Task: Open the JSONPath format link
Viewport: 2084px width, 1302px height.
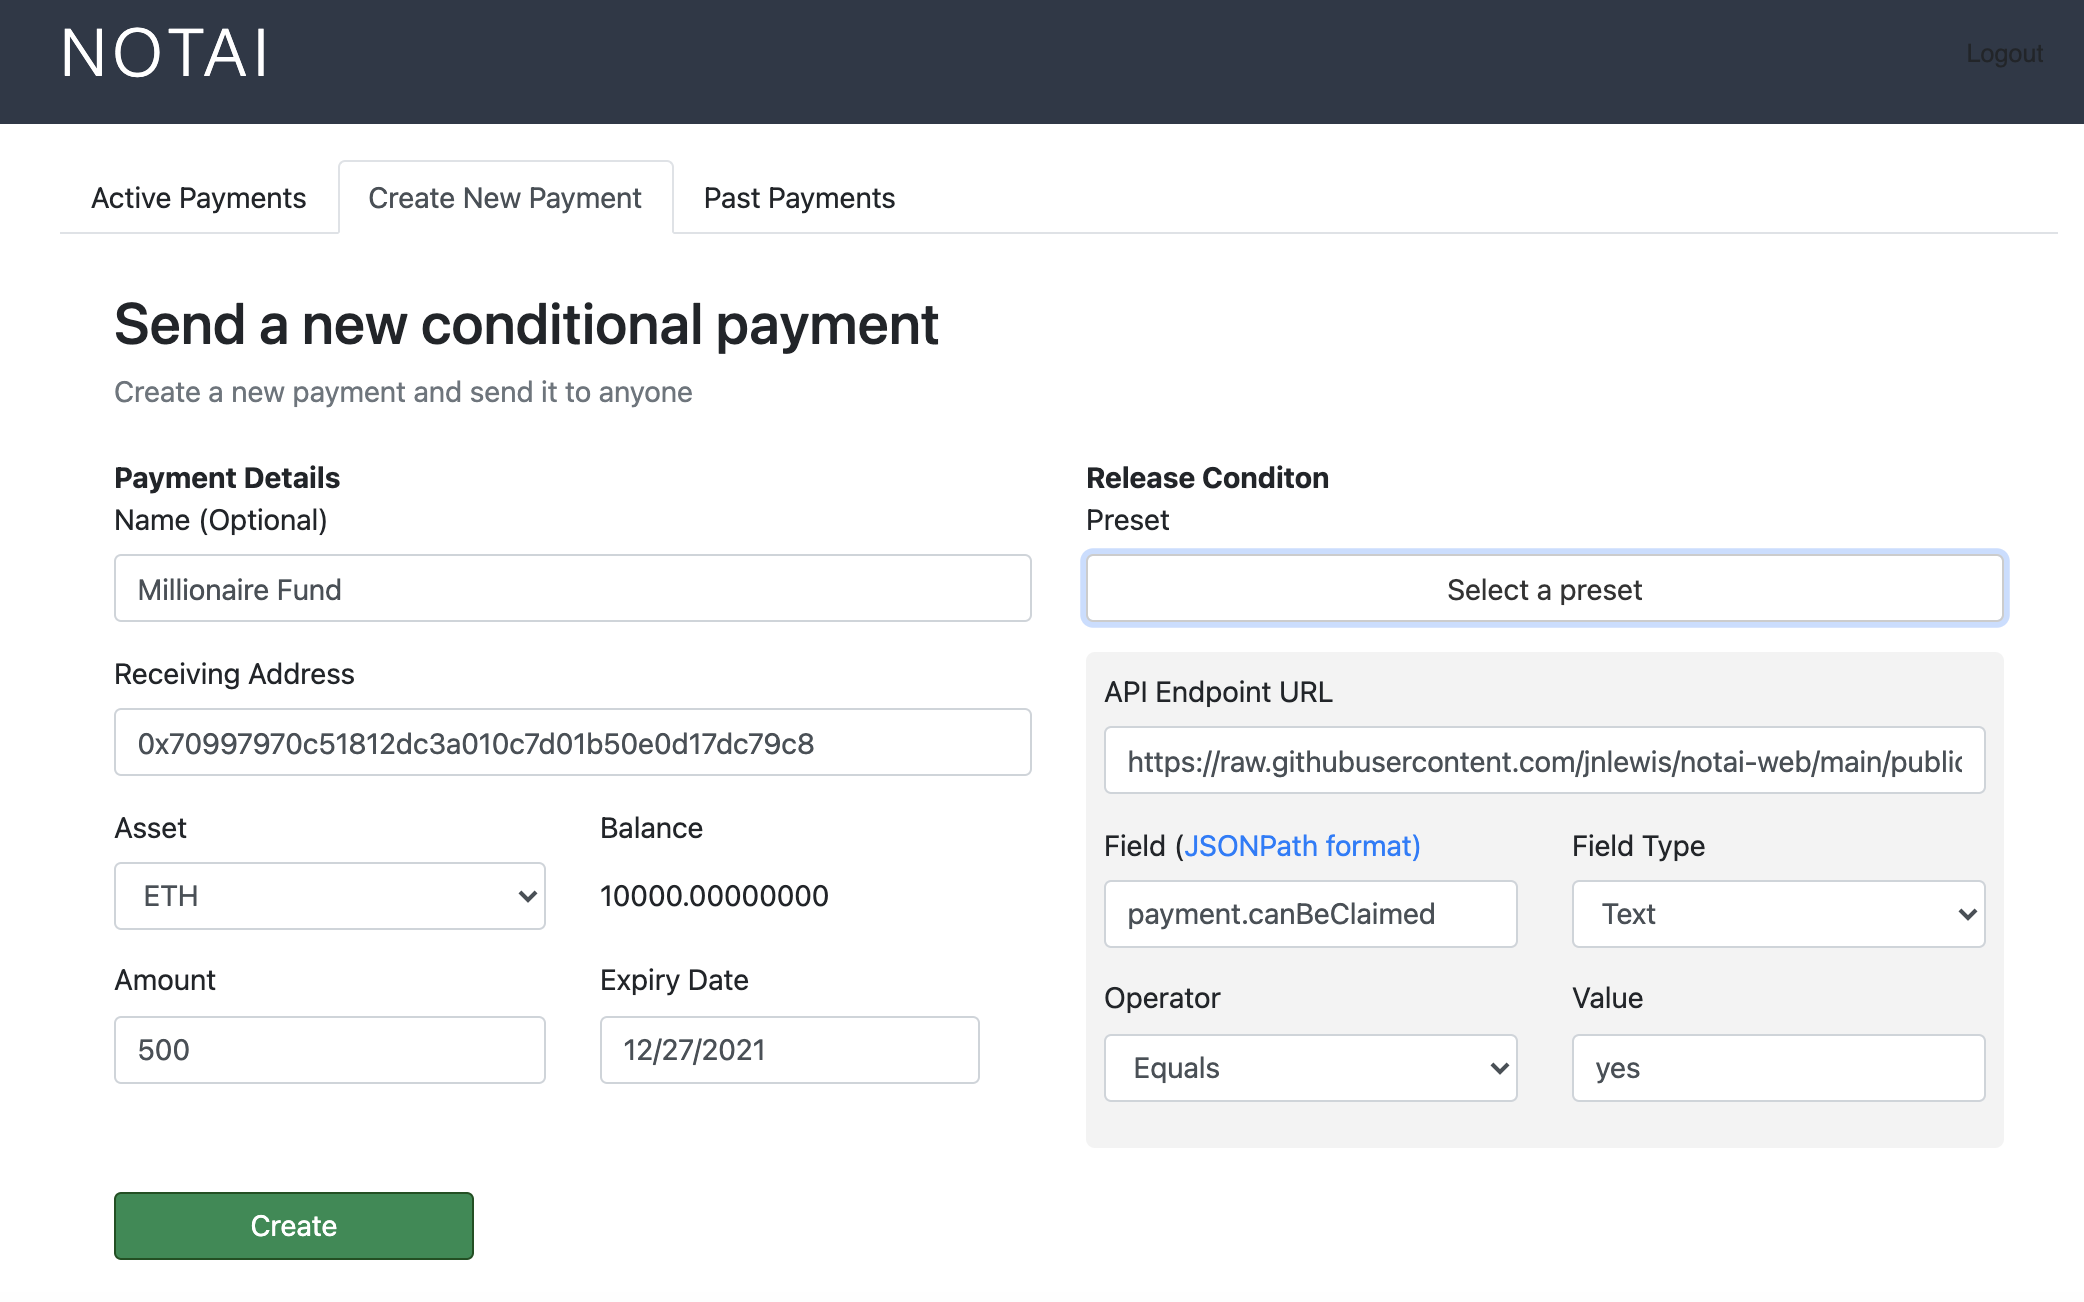Action: 1301,846
